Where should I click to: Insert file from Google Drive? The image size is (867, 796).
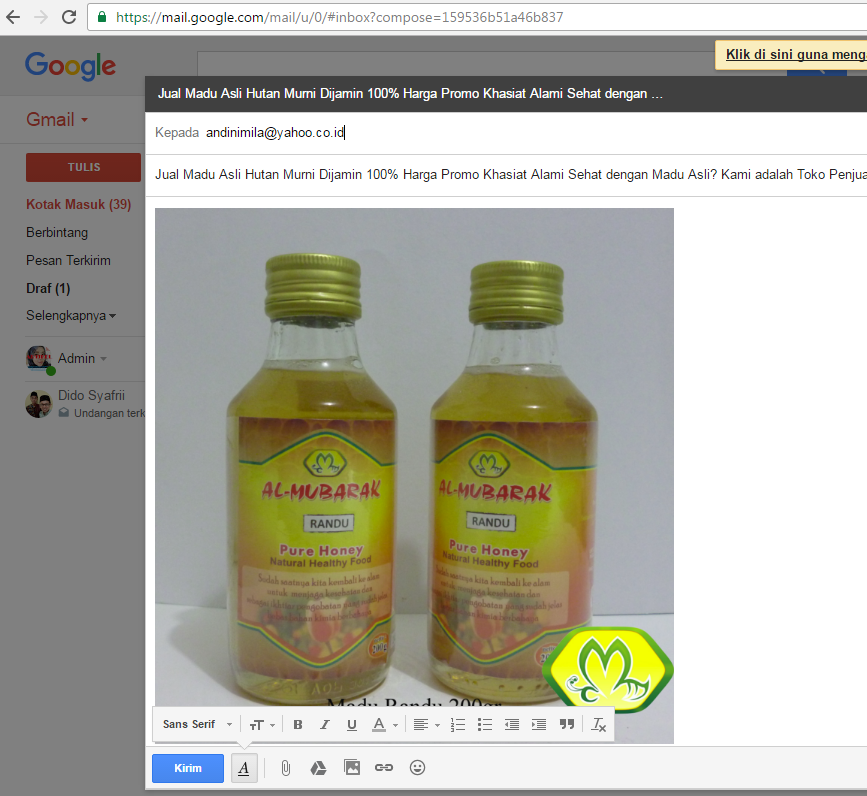click(318, 768)
